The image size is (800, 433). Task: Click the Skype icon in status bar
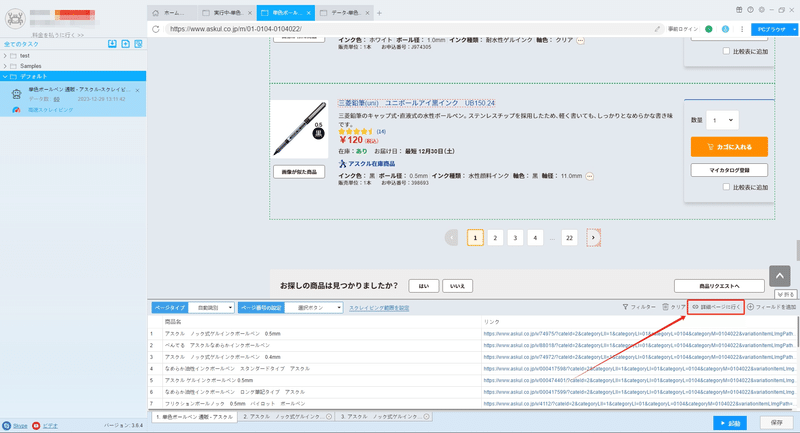point(7,425)
